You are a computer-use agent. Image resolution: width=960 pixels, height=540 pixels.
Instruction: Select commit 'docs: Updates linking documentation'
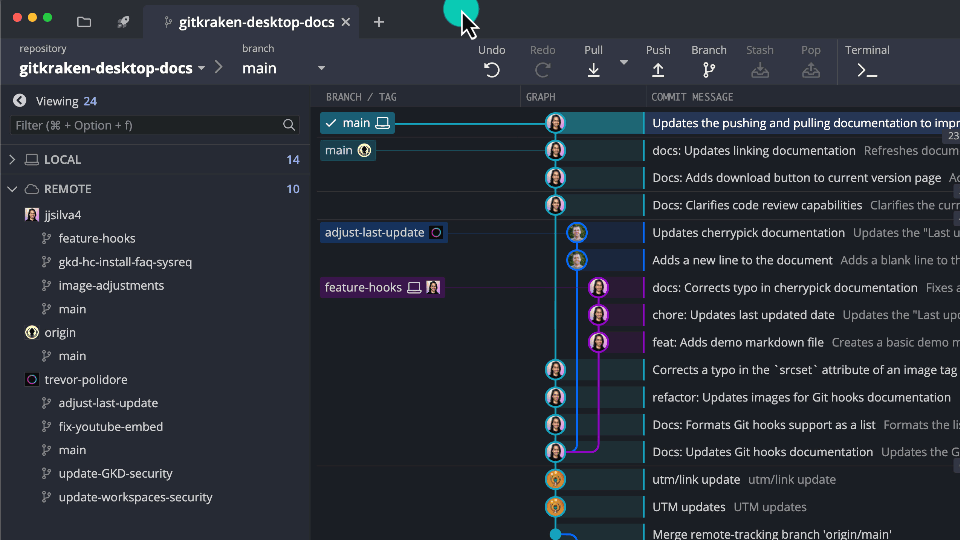pyautogui.click(x=754, y=151)
